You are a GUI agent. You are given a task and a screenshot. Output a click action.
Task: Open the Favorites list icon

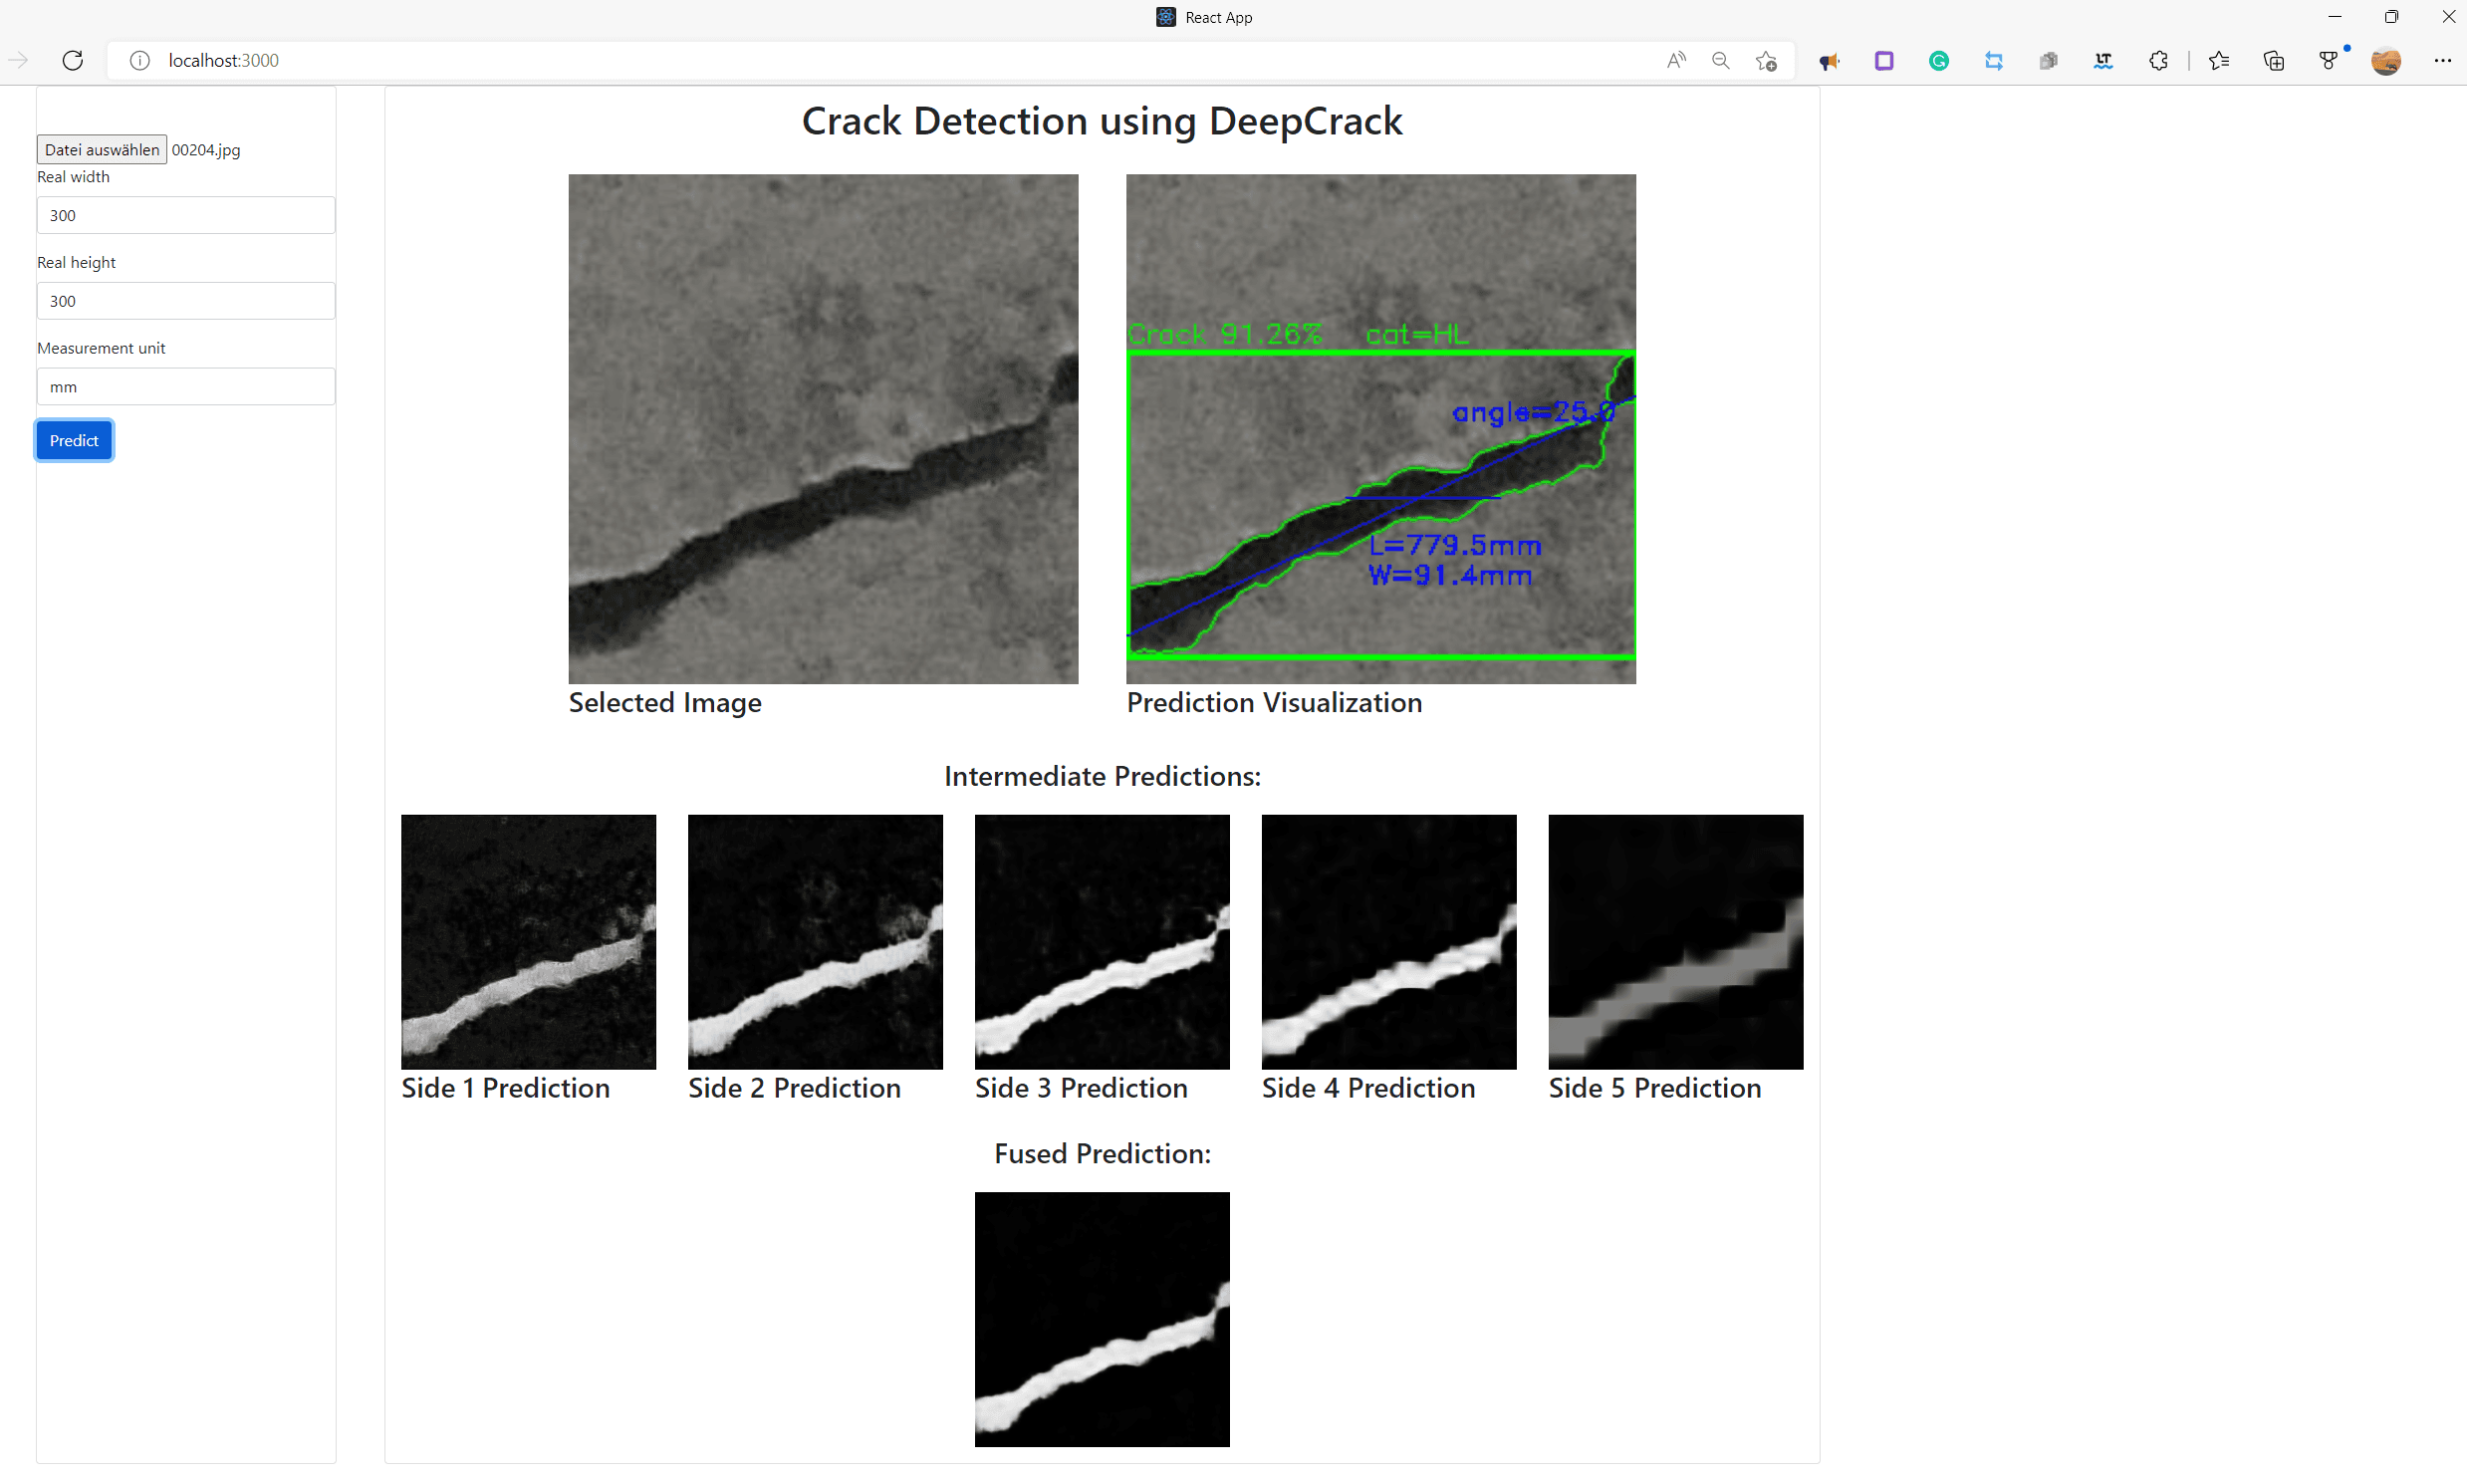2219,61
